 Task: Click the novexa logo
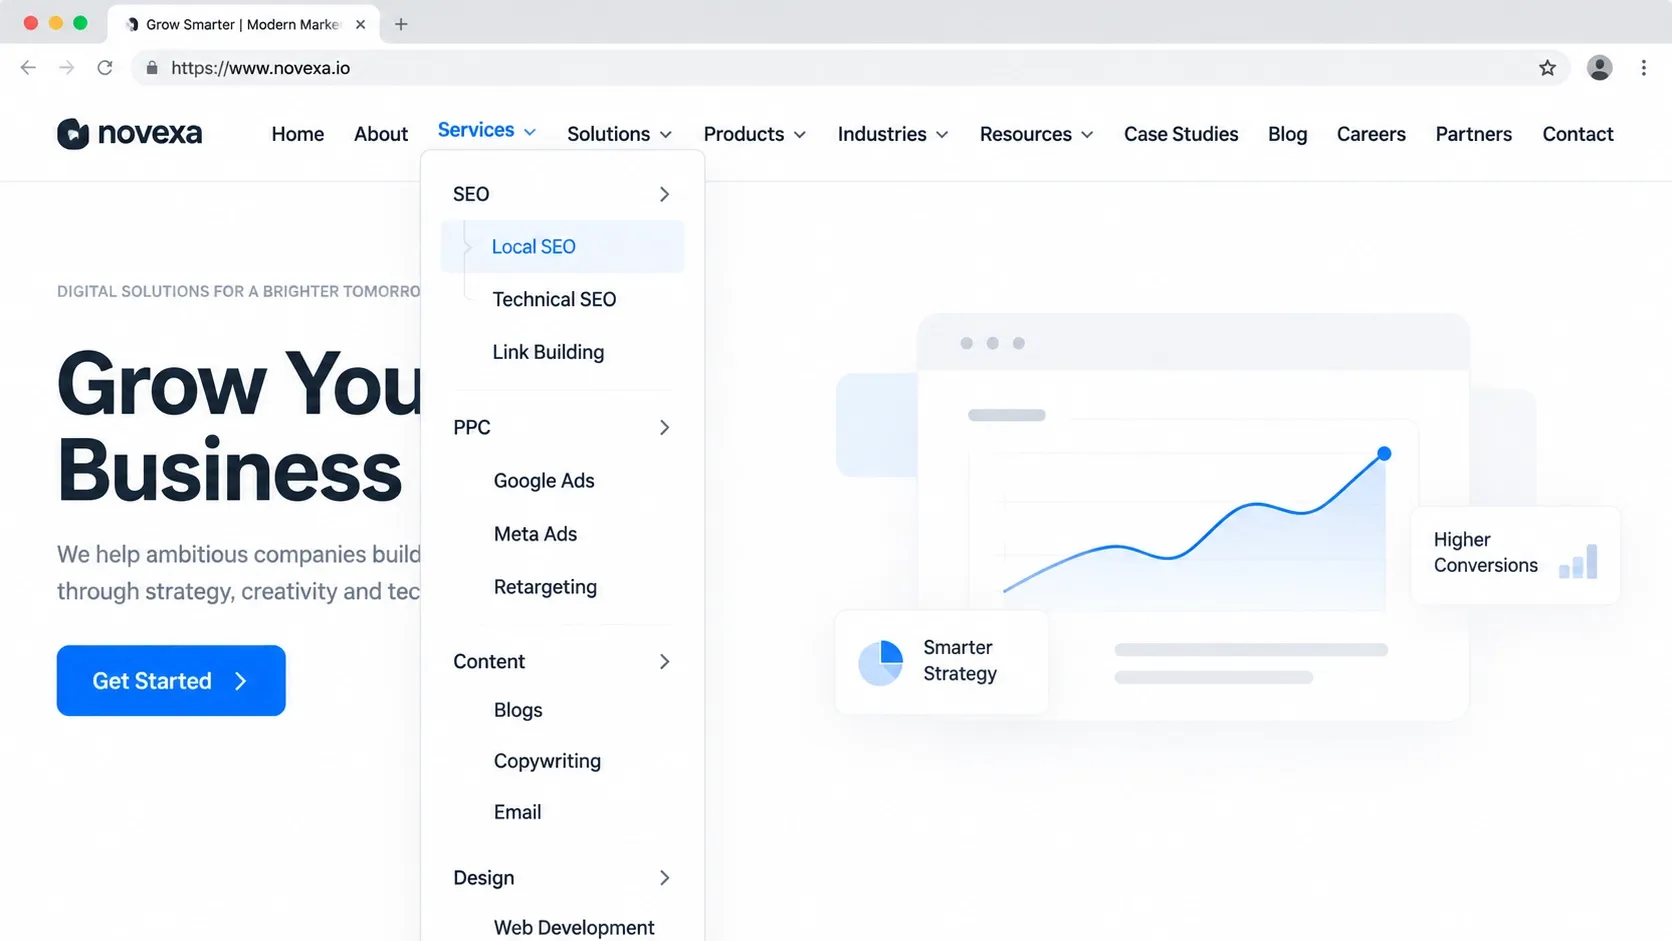[129, 133]
